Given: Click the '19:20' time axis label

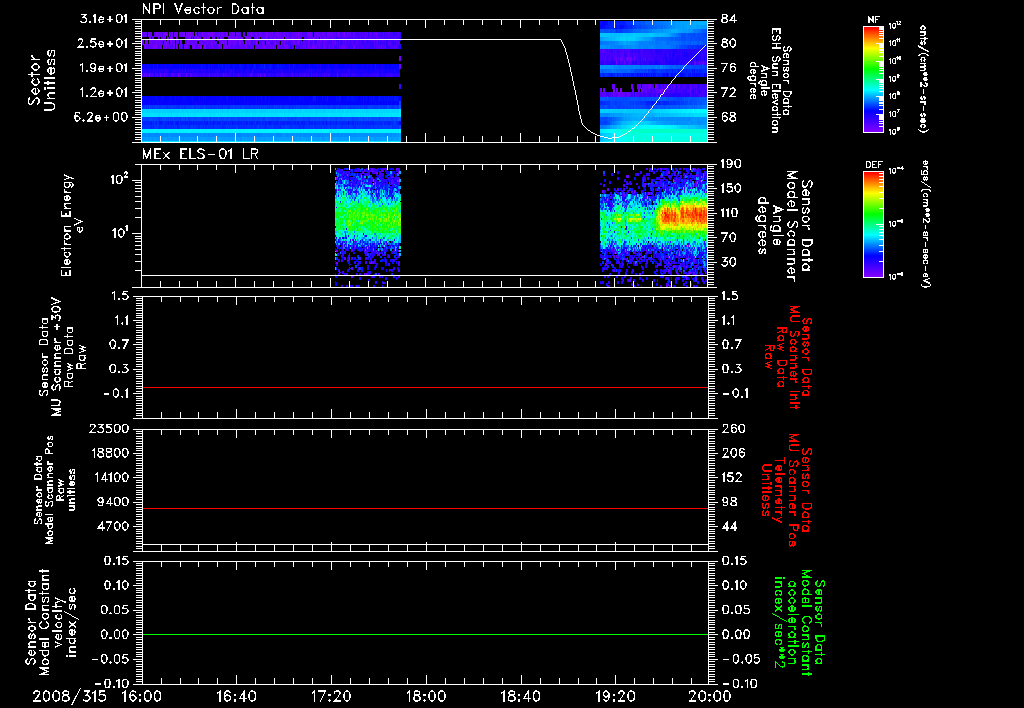Looking at the screenshot, I should click(615, 696).
